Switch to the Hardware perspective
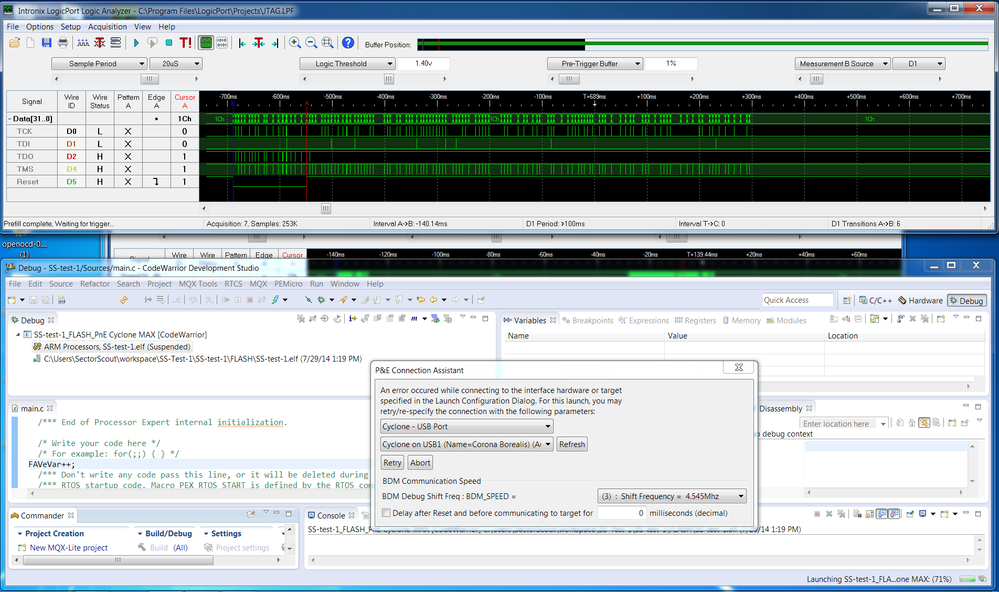This screenshot has width=999, height=592. point(921,301)
